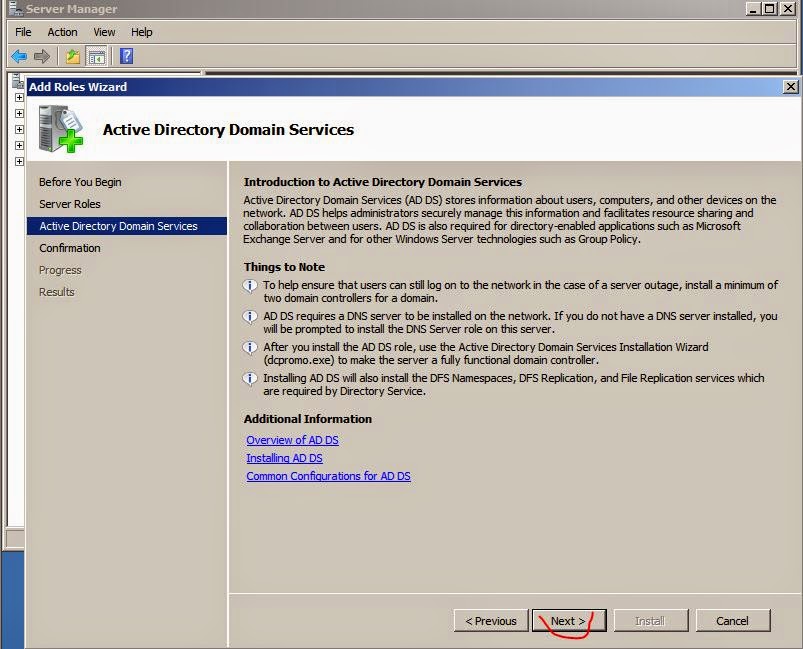Click the Up one level folder icon
The width and height of the screenshot is (803, 649).
pyautogui.click(x=73, y=56)
